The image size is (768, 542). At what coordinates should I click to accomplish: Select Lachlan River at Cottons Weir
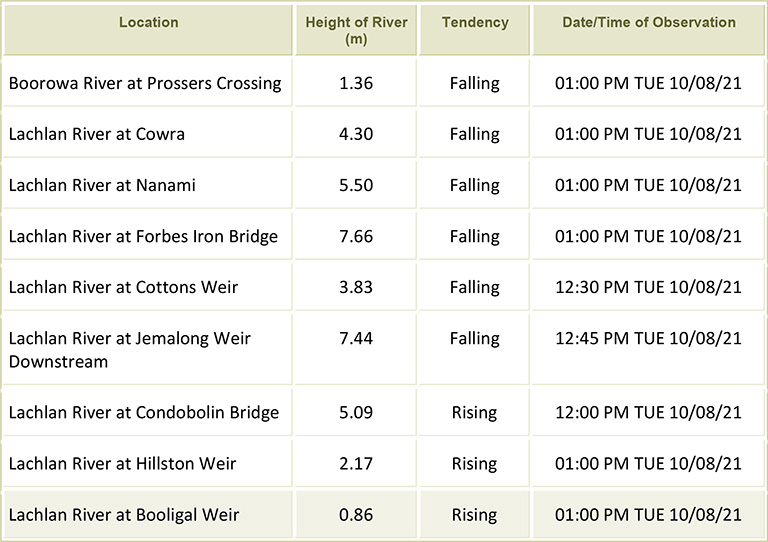(124, 287)
